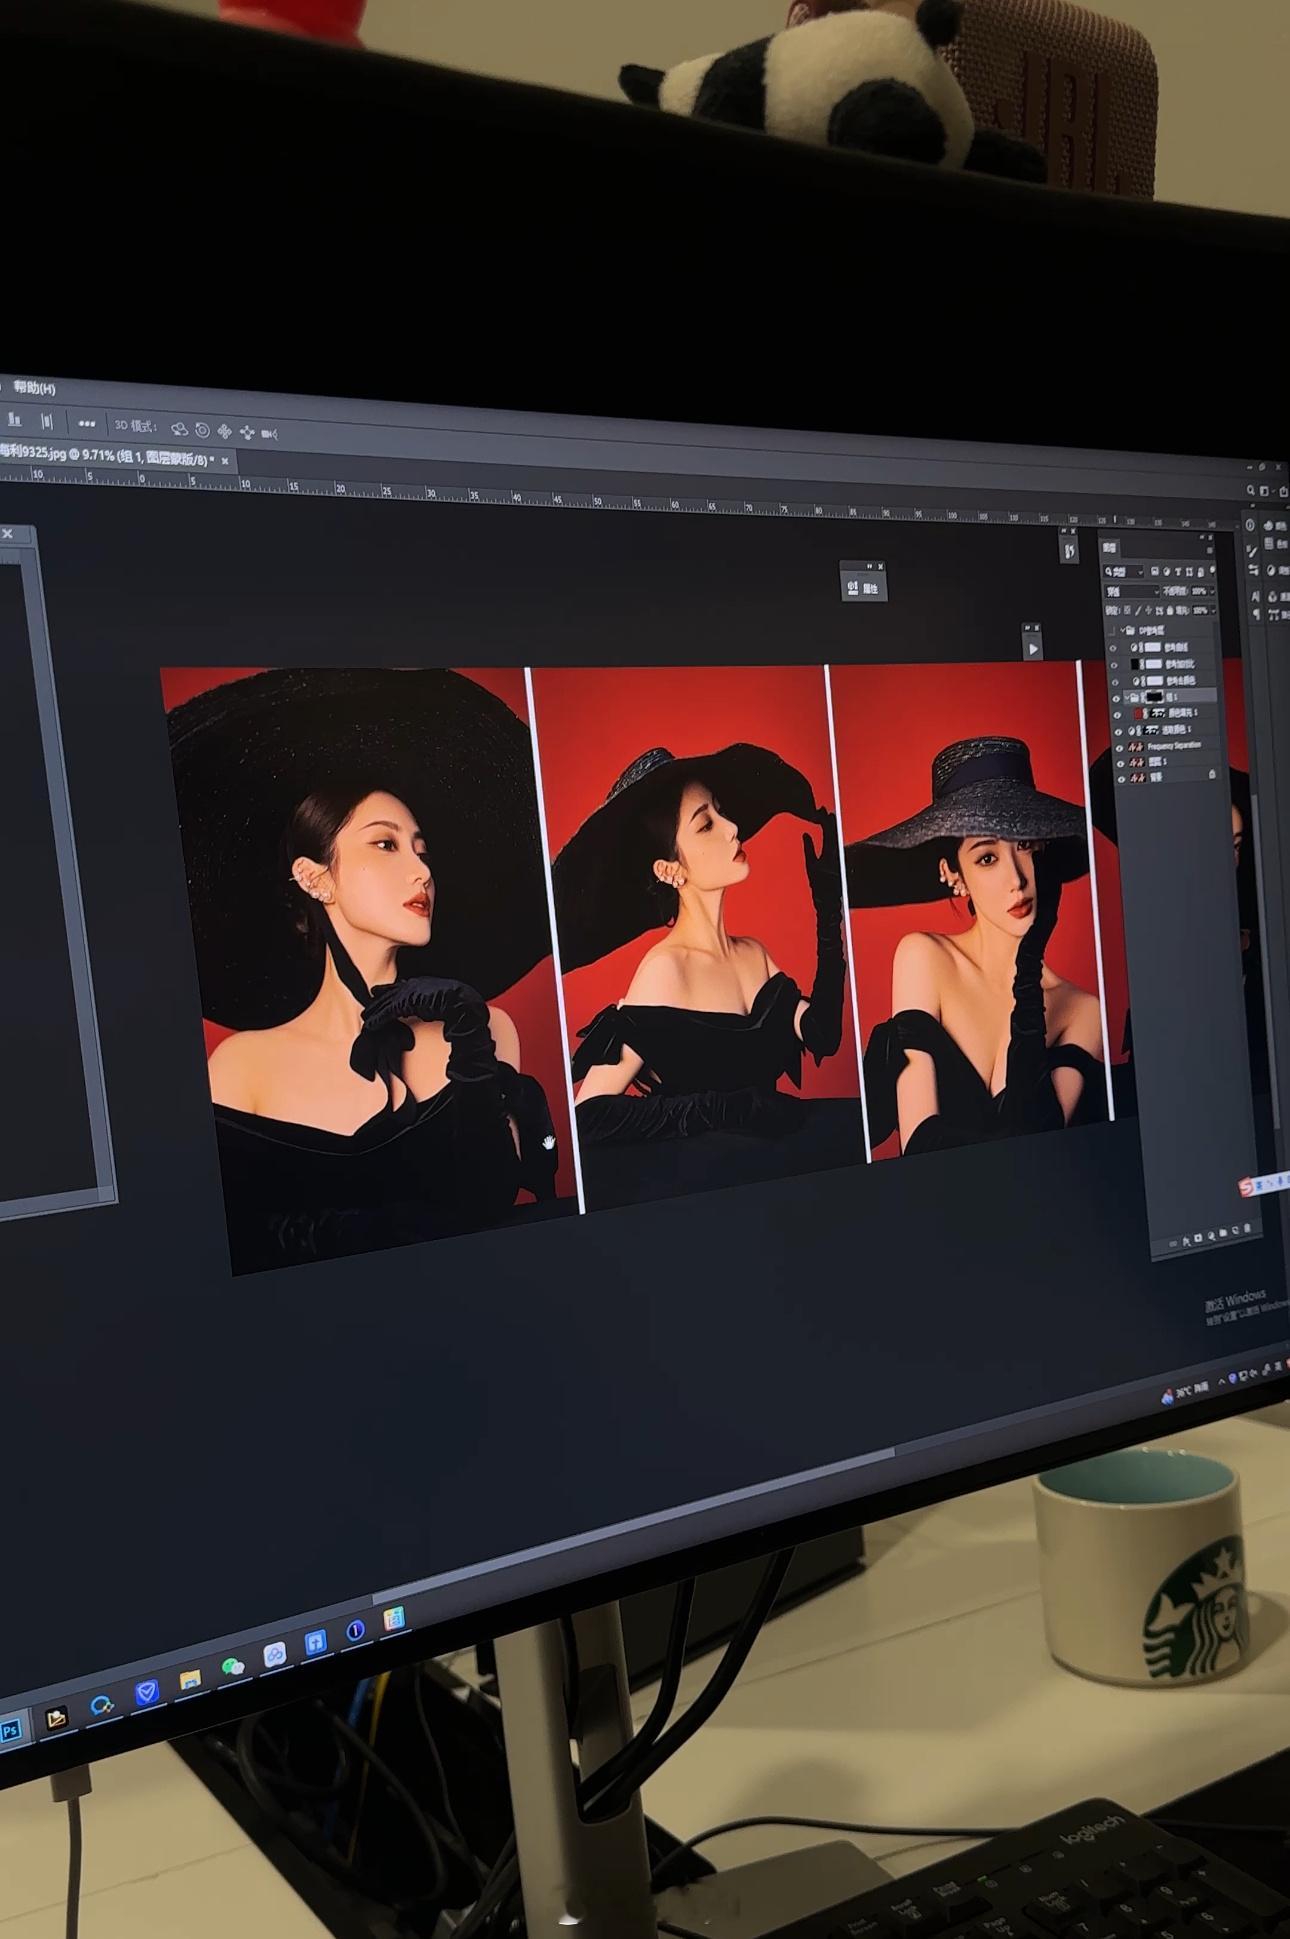1290x1939 pixels.
Task: Open WeChat from the taskbar
Action: coord(232,1667)
